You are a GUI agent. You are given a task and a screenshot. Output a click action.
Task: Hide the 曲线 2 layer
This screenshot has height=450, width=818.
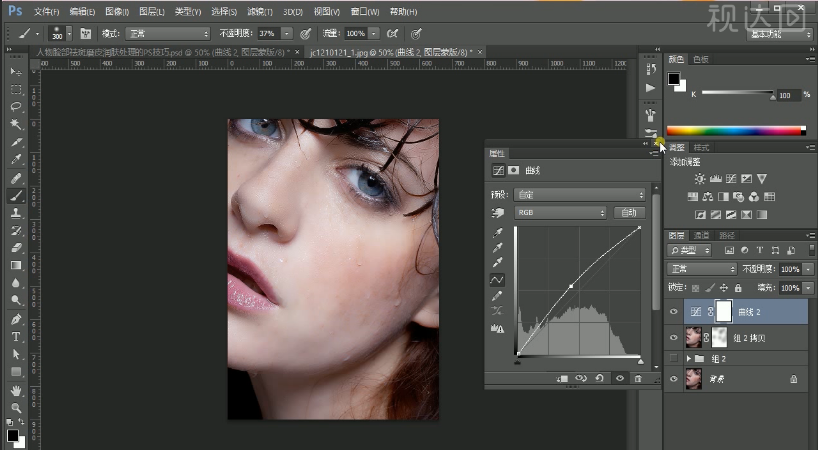(x=673, y=312)
